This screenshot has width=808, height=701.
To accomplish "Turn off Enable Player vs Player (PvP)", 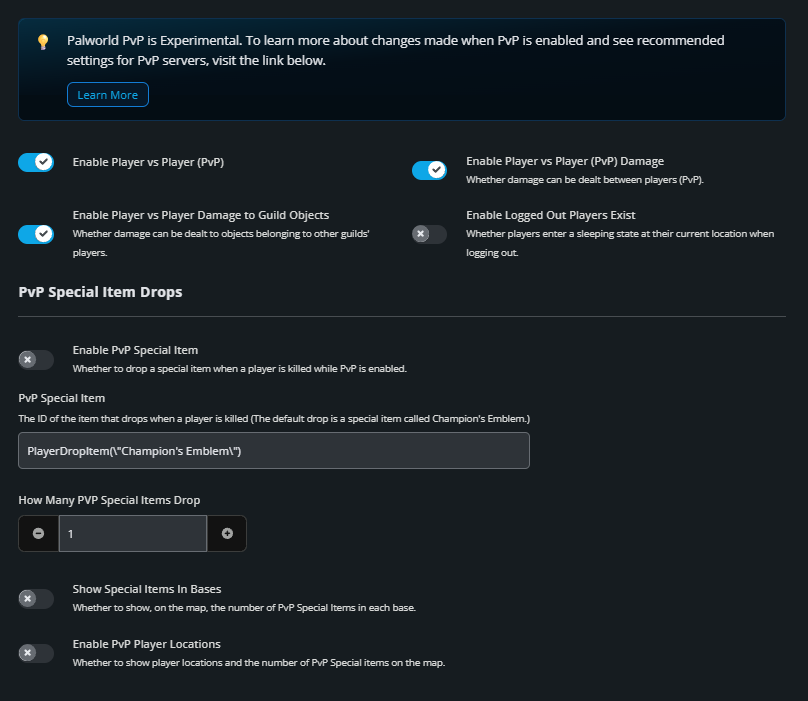I will [x=36, y=161].
